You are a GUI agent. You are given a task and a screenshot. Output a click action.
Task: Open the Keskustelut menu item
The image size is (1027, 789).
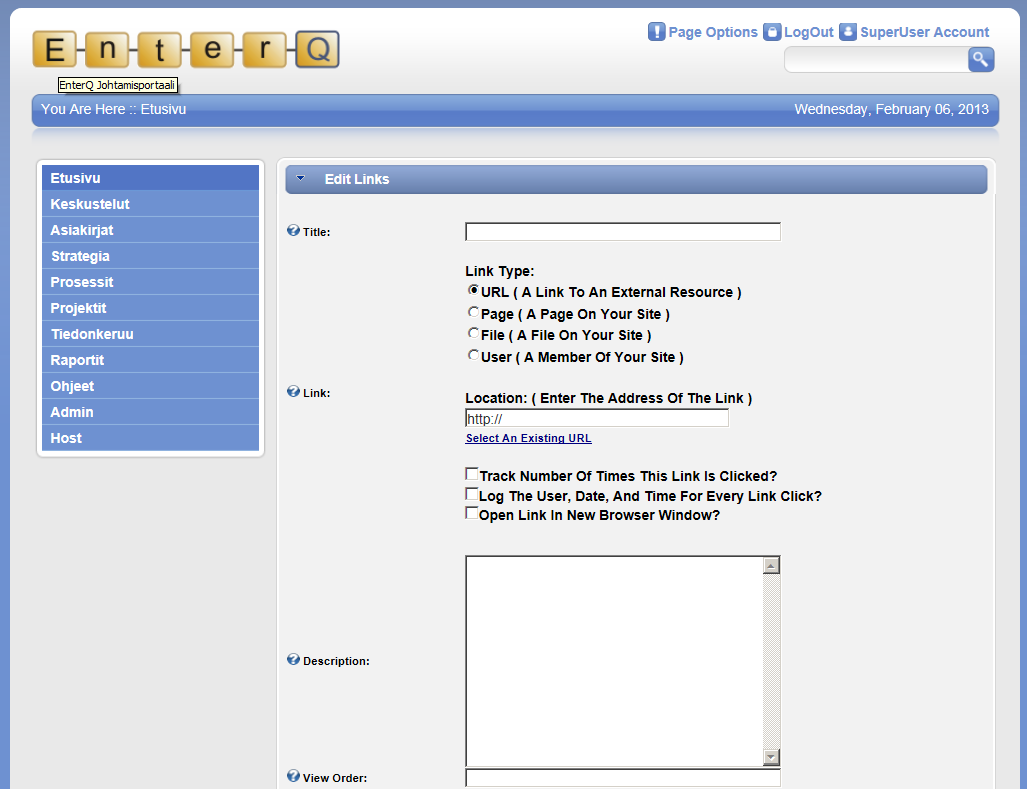pos(151,204)
